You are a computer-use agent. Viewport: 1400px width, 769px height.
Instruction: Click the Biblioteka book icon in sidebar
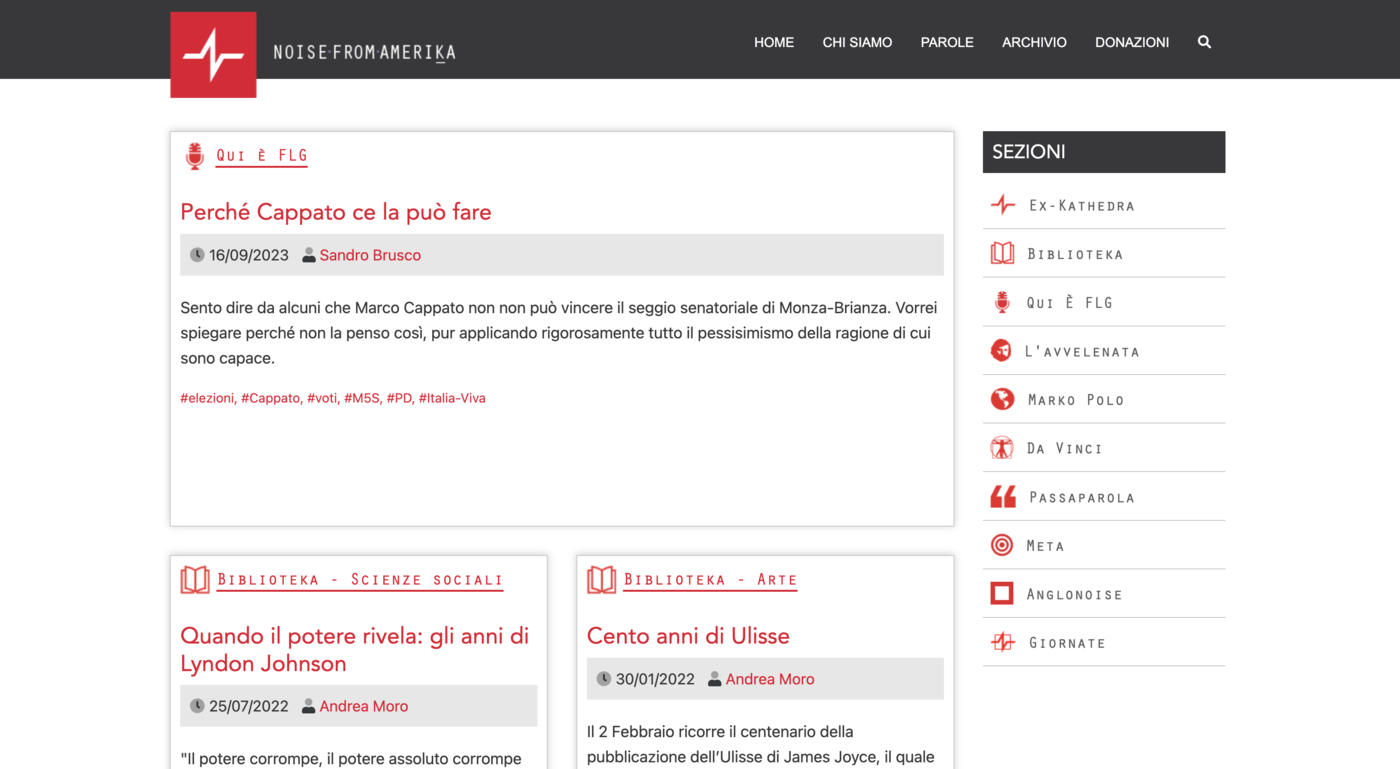pos(1002,254)
